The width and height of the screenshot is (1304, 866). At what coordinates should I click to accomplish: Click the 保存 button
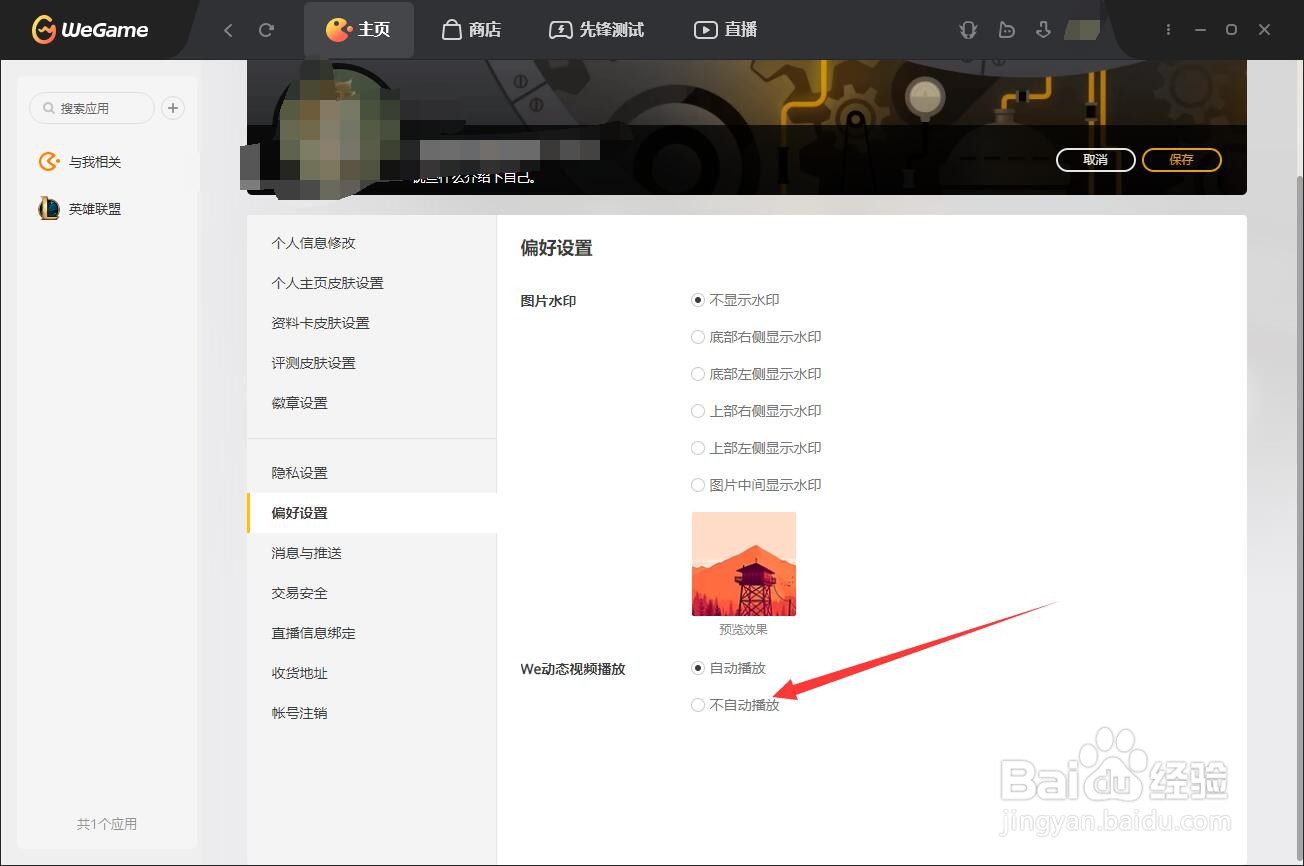[1181, 159]
